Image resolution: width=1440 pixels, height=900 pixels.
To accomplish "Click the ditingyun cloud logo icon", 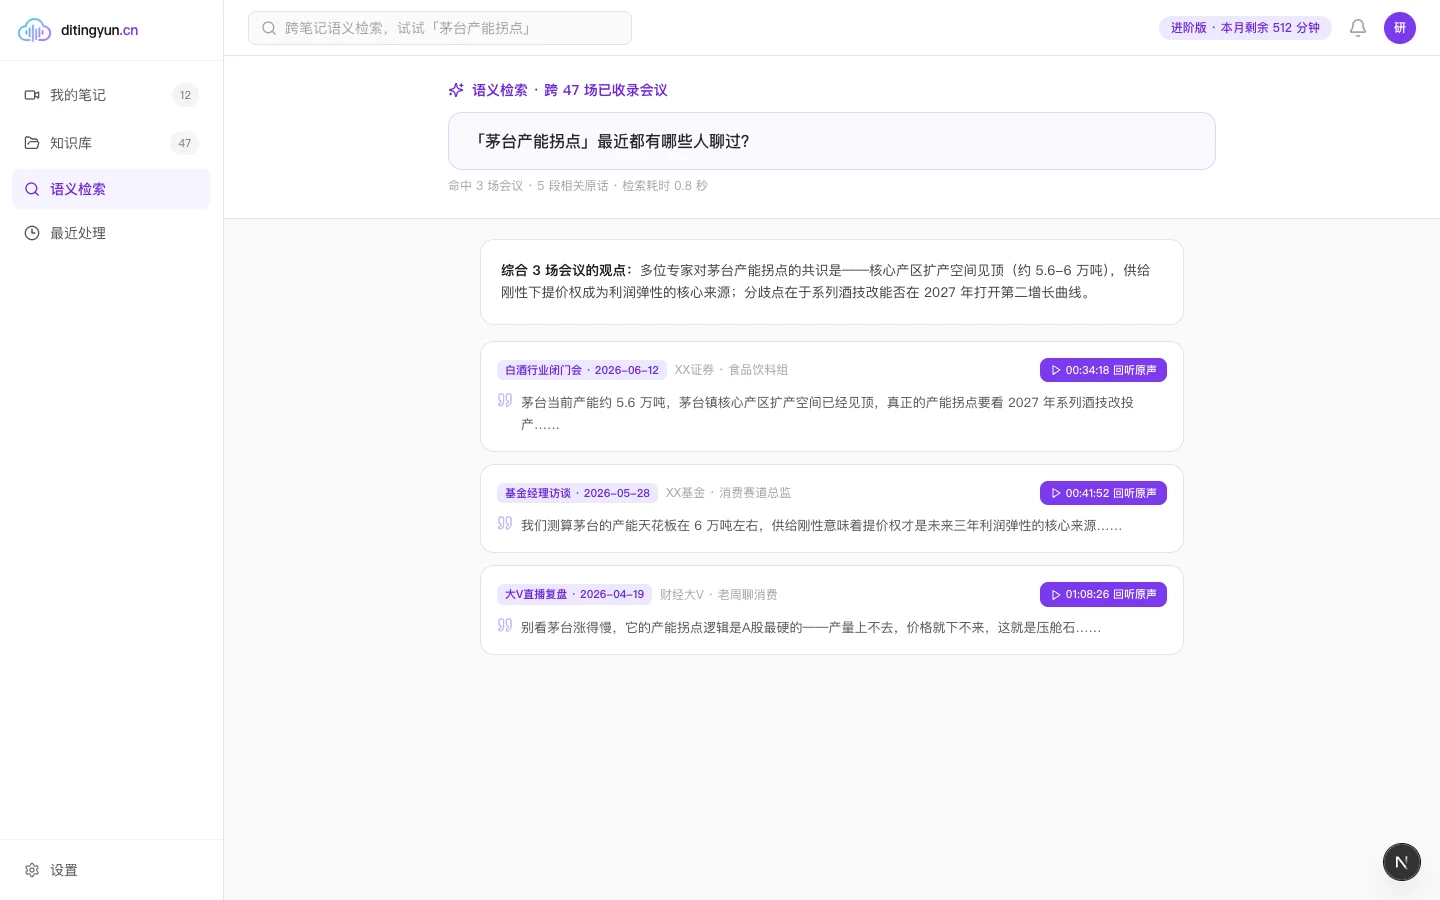I will (34, 30).
